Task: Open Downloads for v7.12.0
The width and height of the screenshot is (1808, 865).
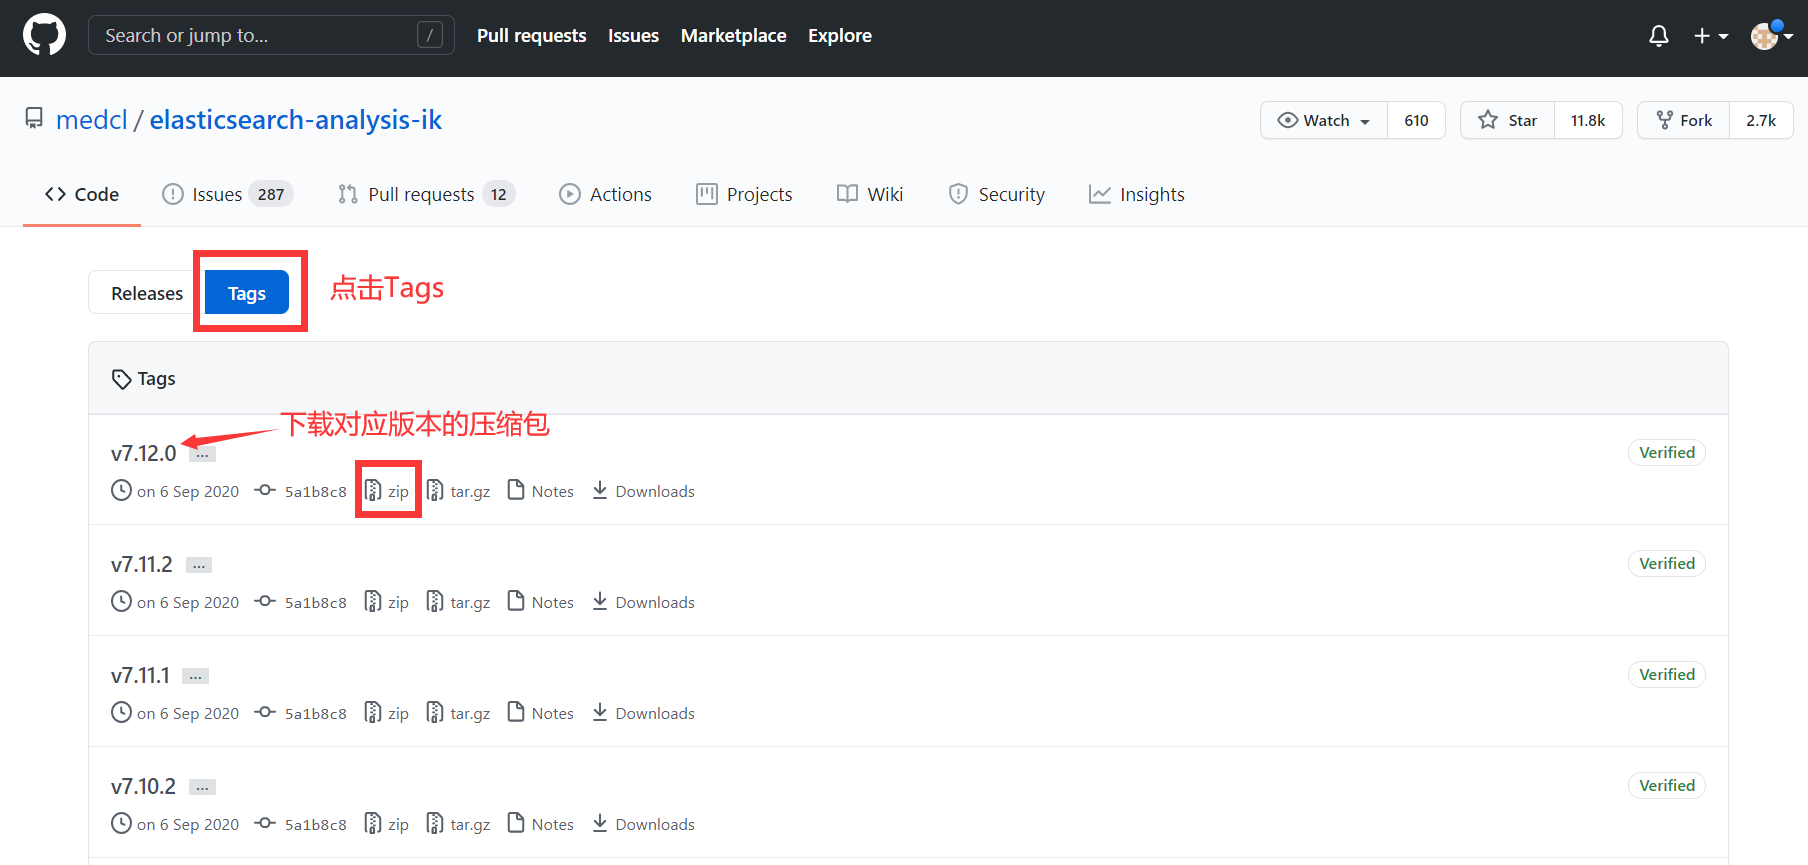Action: [x=643, y=491]
